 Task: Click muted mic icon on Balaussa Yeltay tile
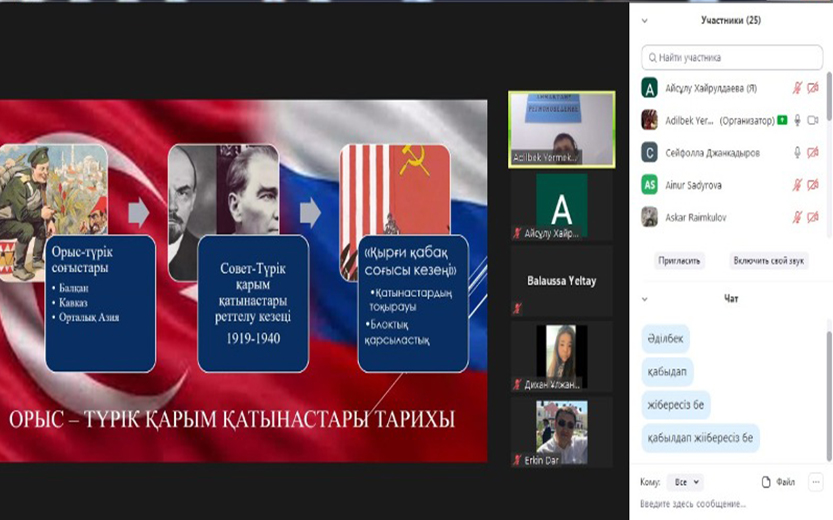[x=517, y=308]
